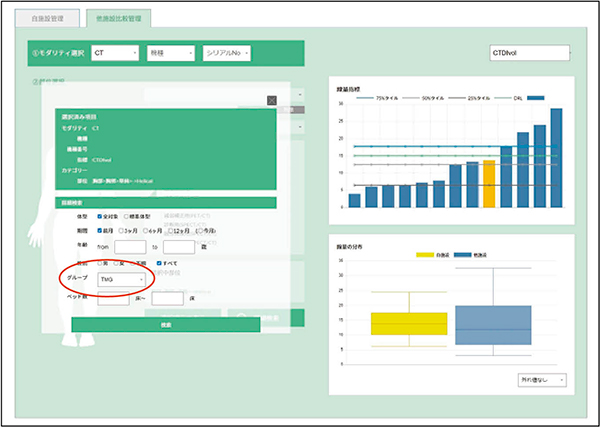Open the CT modality dropdown
Viewport: 600px width, 427px height.
[114, 53]
